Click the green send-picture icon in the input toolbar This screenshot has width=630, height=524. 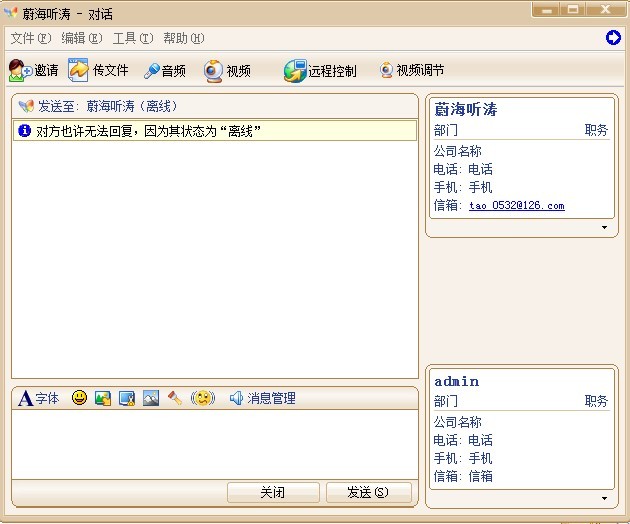coord(103,398)
